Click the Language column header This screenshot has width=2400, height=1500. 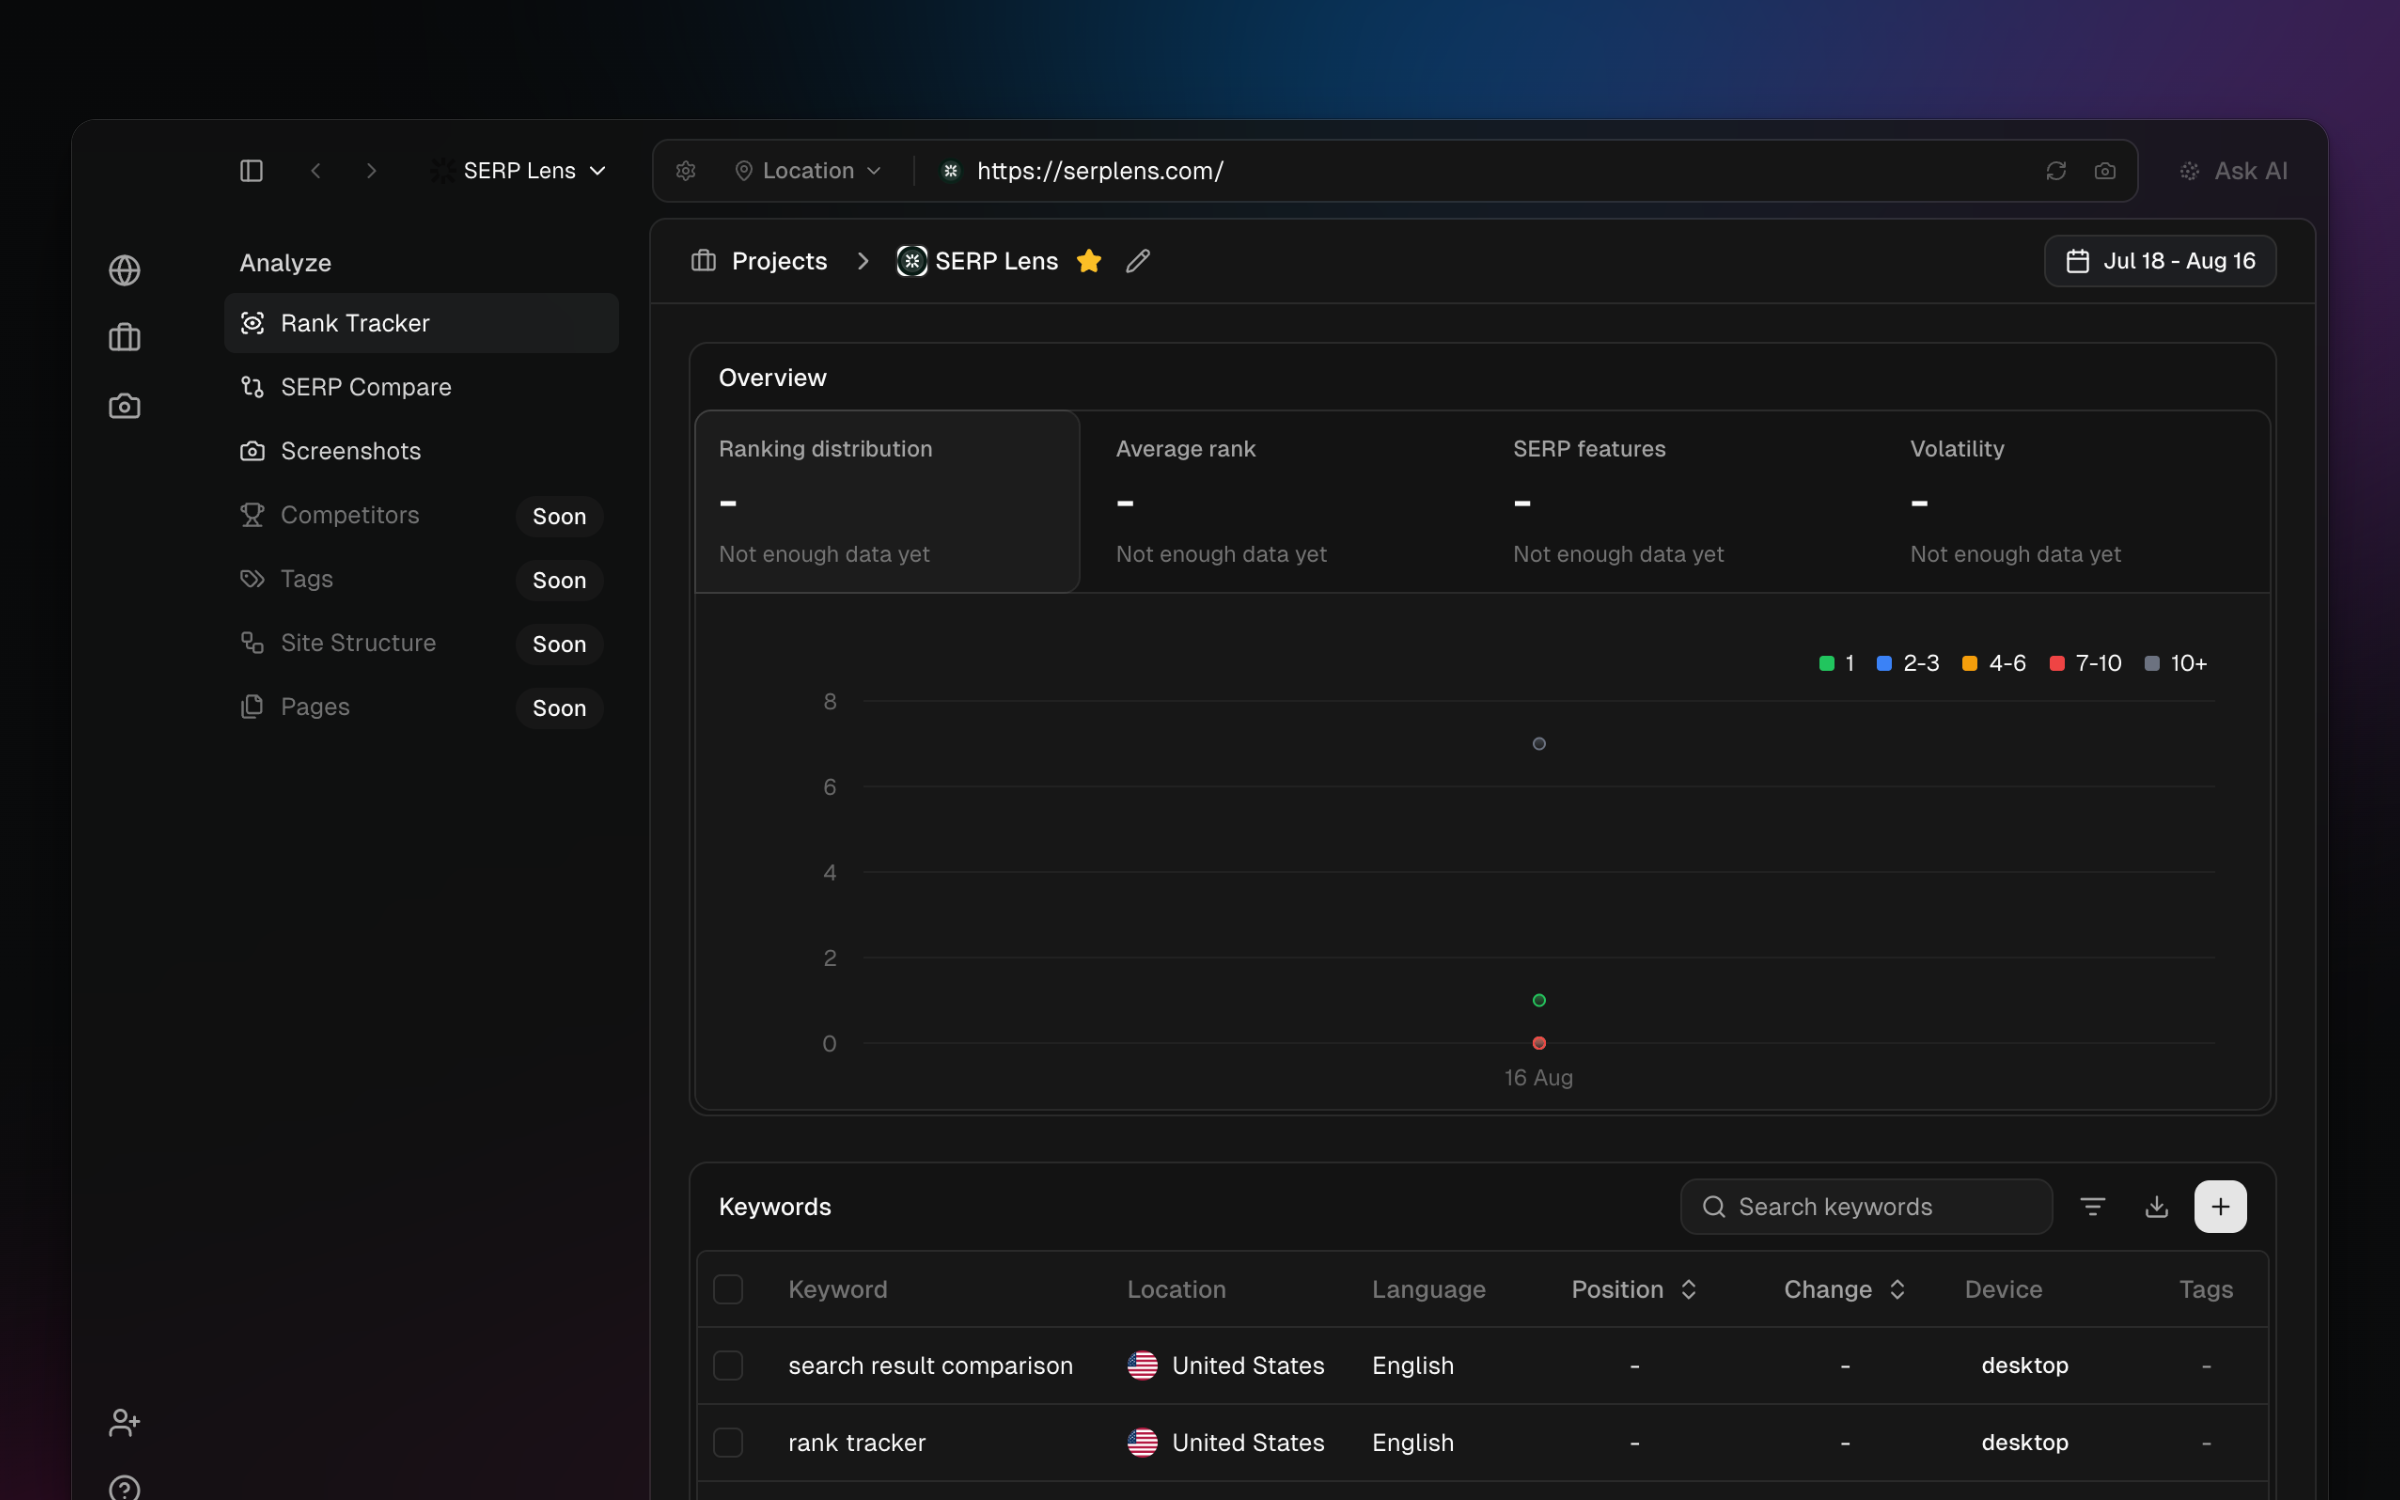click(x=1428, y=1289)
